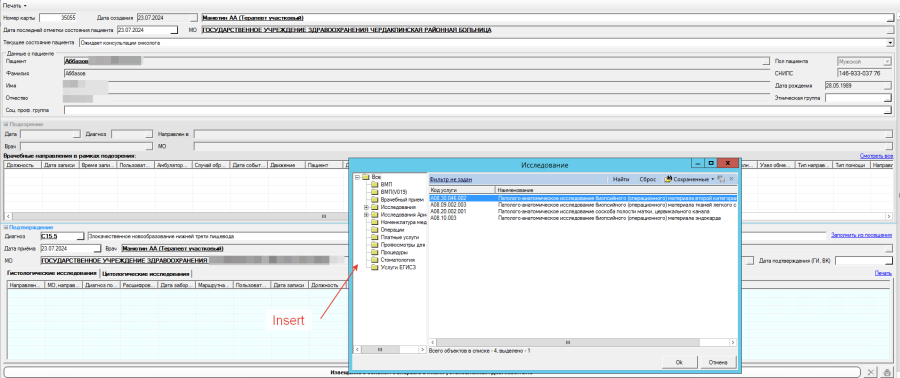
Task: Expand the Исследования Ари tree node
Action: [366, 215]
